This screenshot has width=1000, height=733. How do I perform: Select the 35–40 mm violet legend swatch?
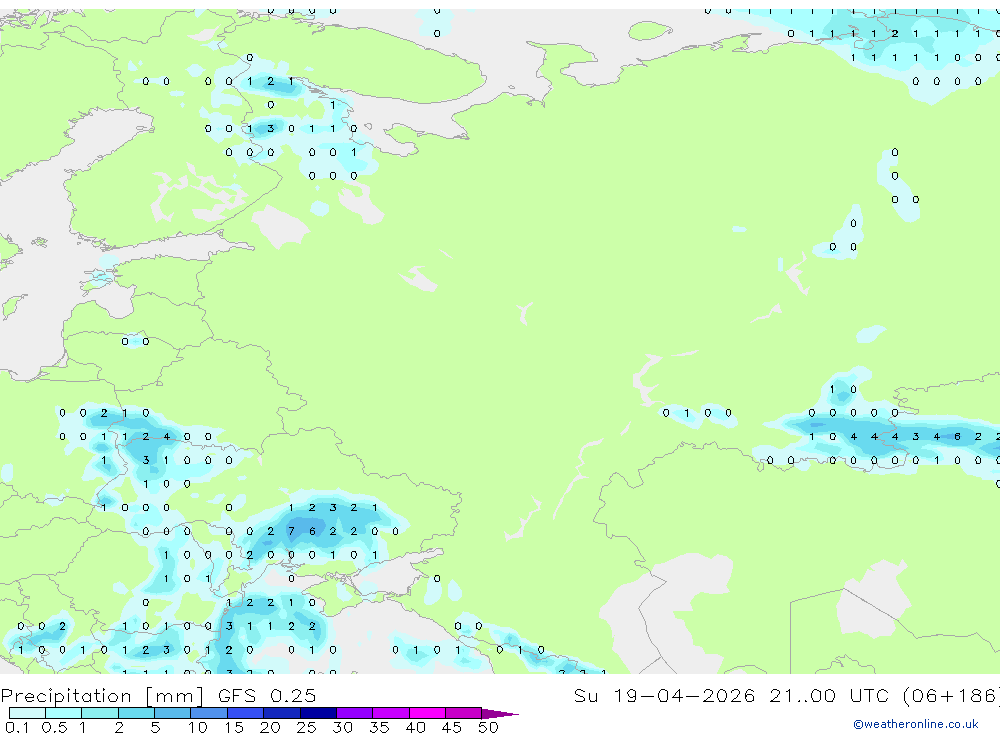click(390, 713)
